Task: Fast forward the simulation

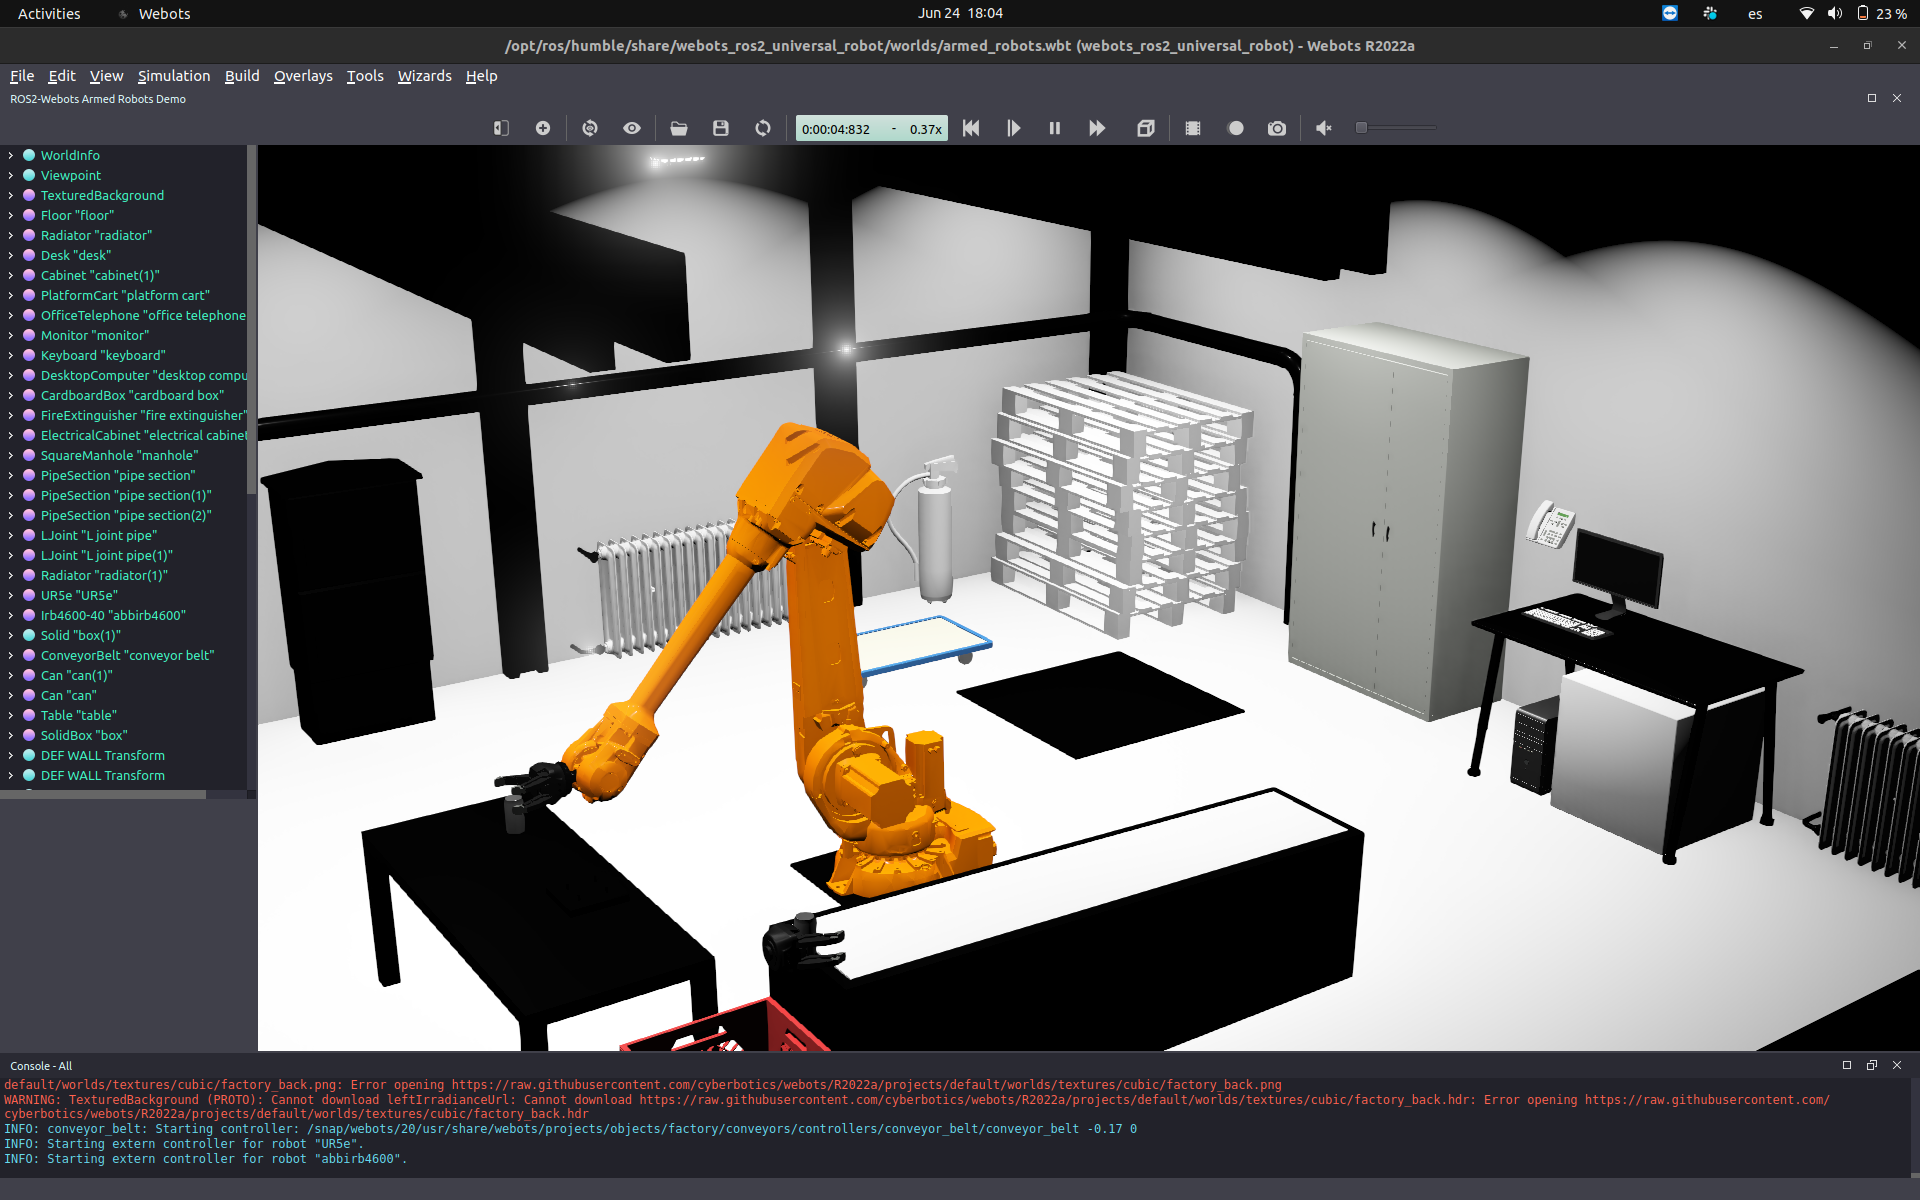Action: (1097, 128)
